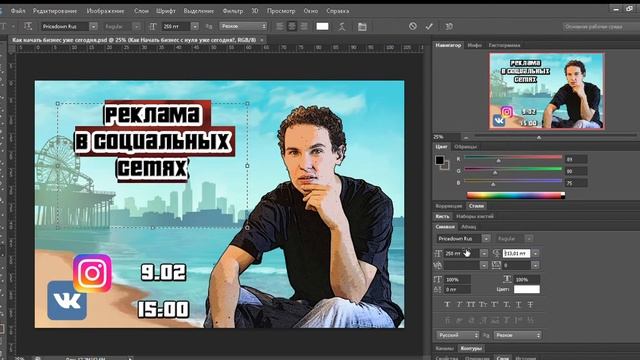Viewport: 640px width, 360px height.
Task: Pick a color from the spectrum ramp
Action: click(x=516, y=196)
